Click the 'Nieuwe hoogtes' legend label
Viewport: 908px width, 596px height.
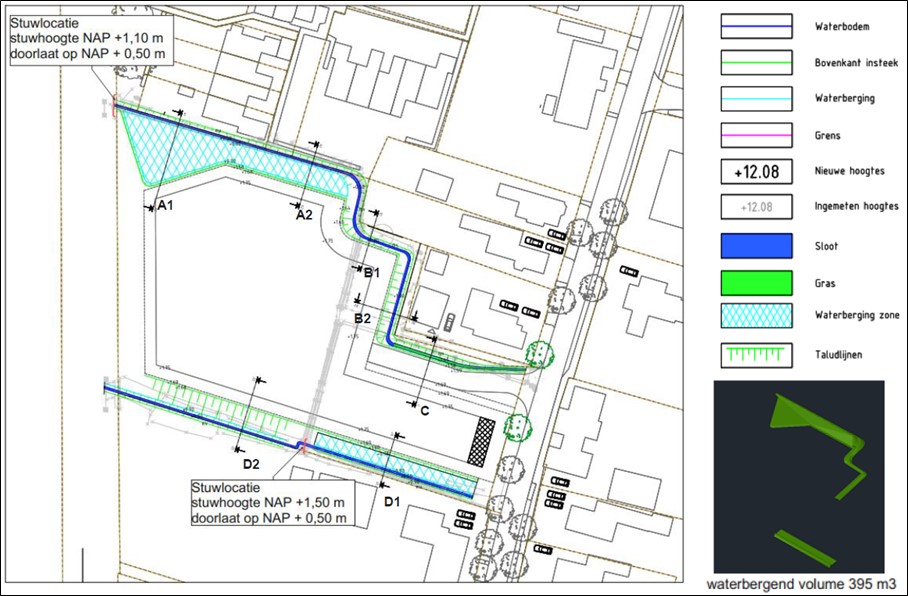(x=850, y=171)
